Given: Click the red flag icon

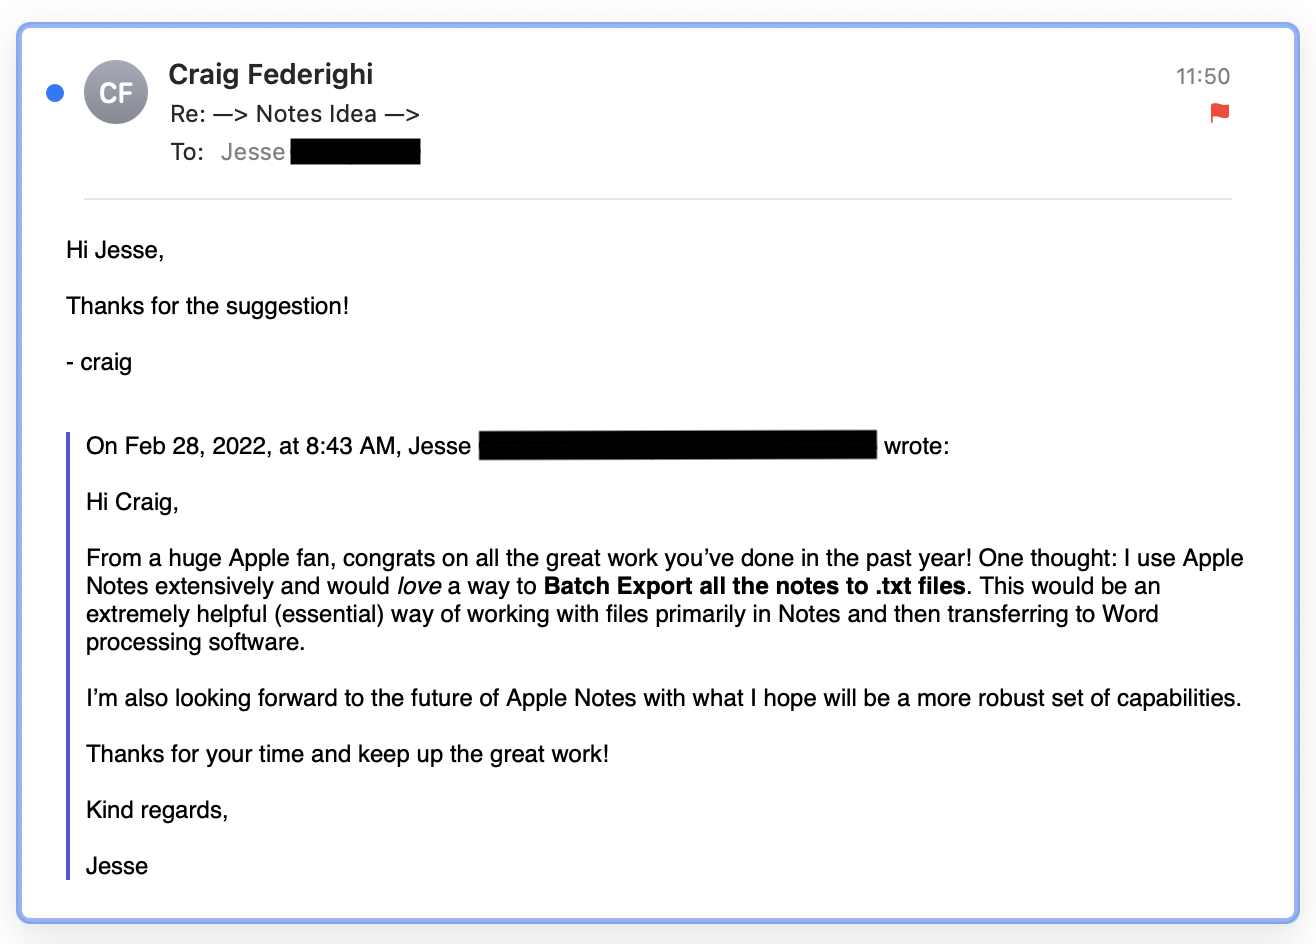Looking at the screenshot, I should pos(1219,113).
